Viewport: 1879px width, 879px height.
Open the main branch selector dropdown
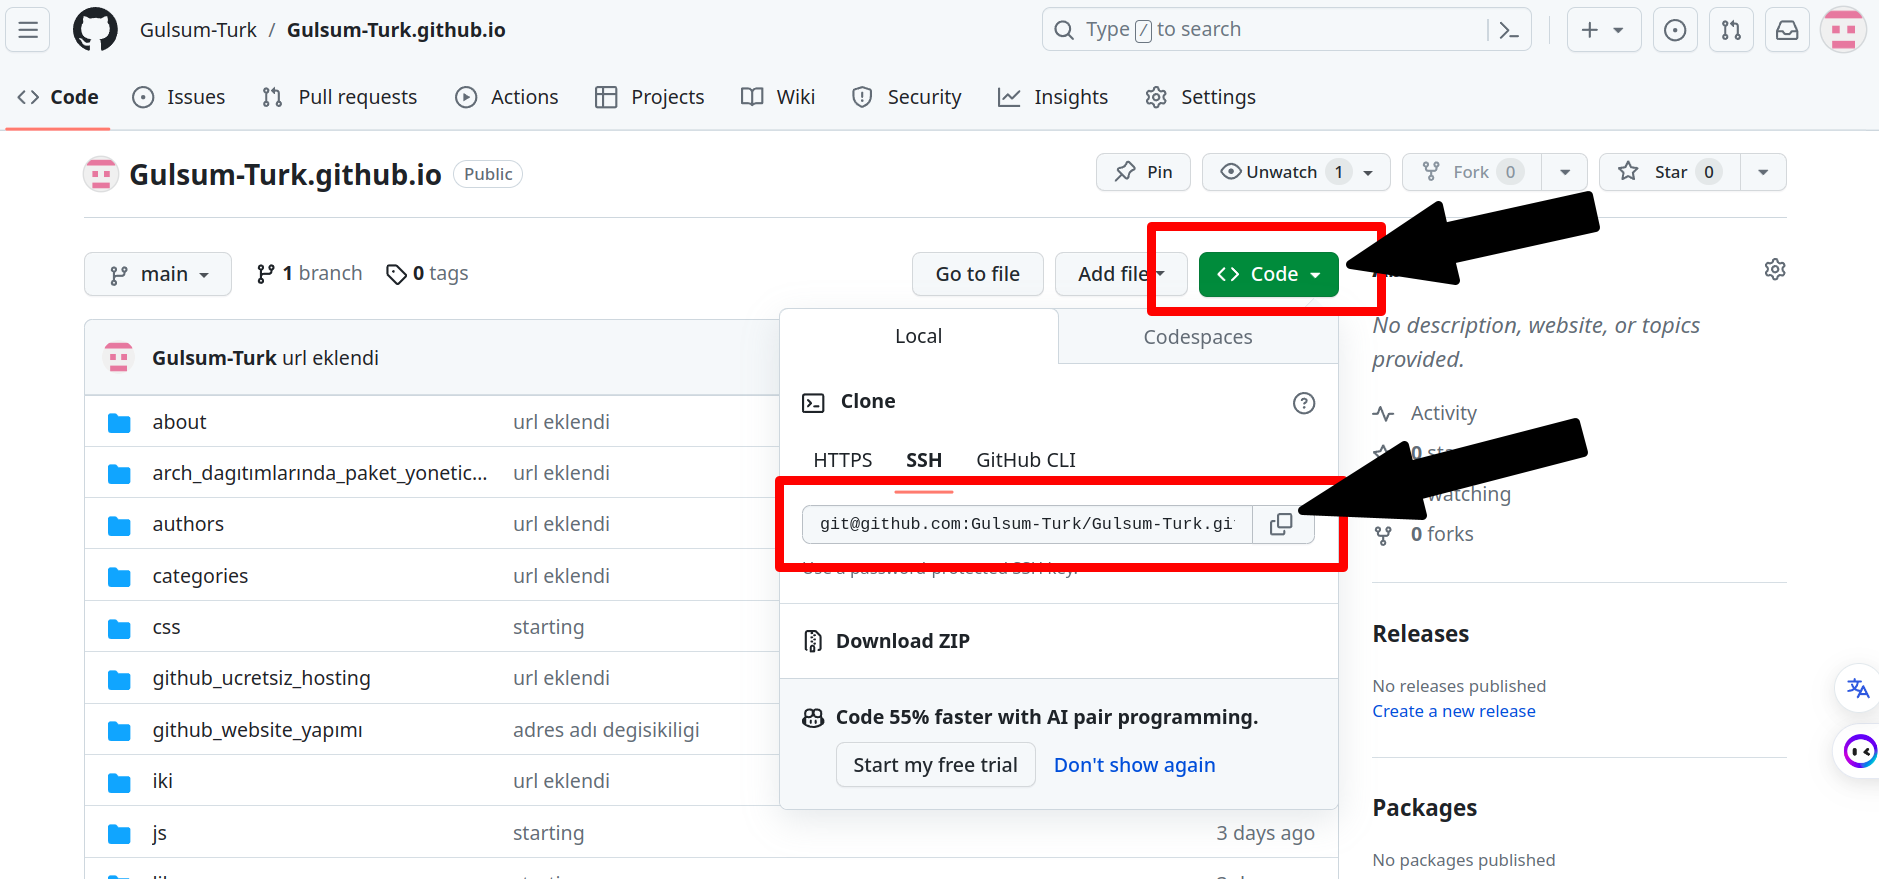(158, 274)
